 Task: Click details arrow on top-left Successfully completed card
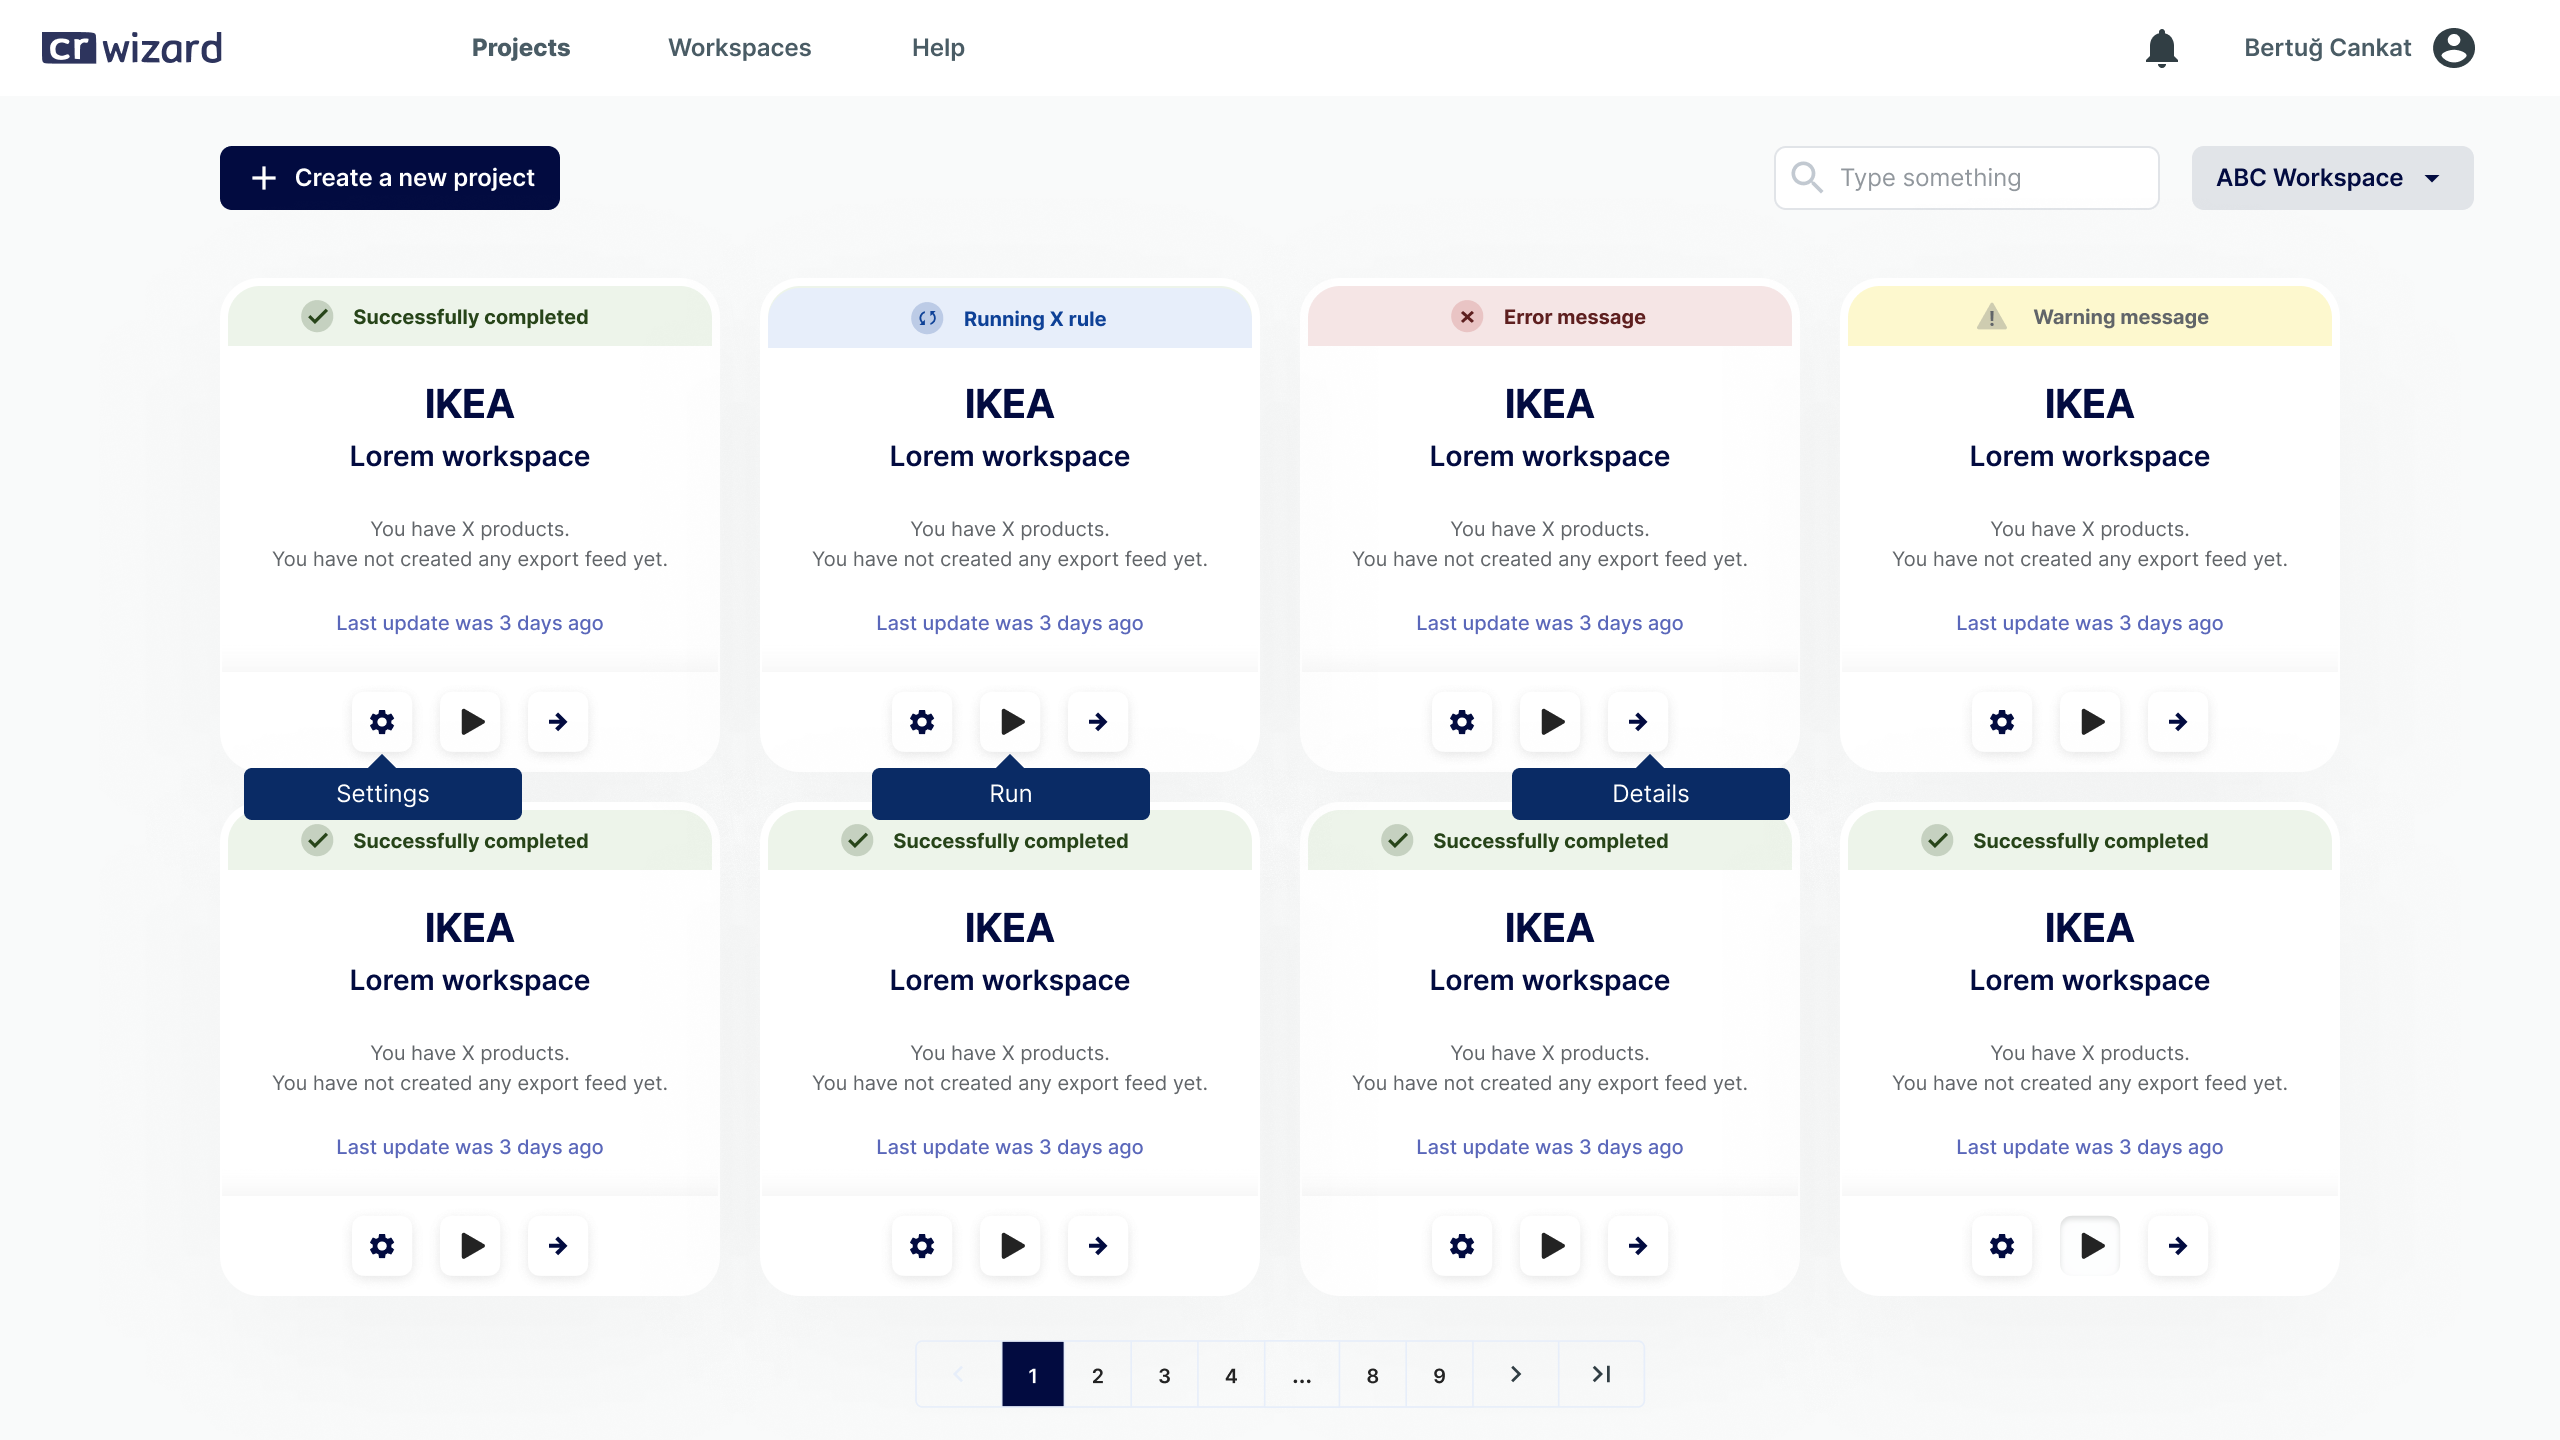click(x=558, y=721)
